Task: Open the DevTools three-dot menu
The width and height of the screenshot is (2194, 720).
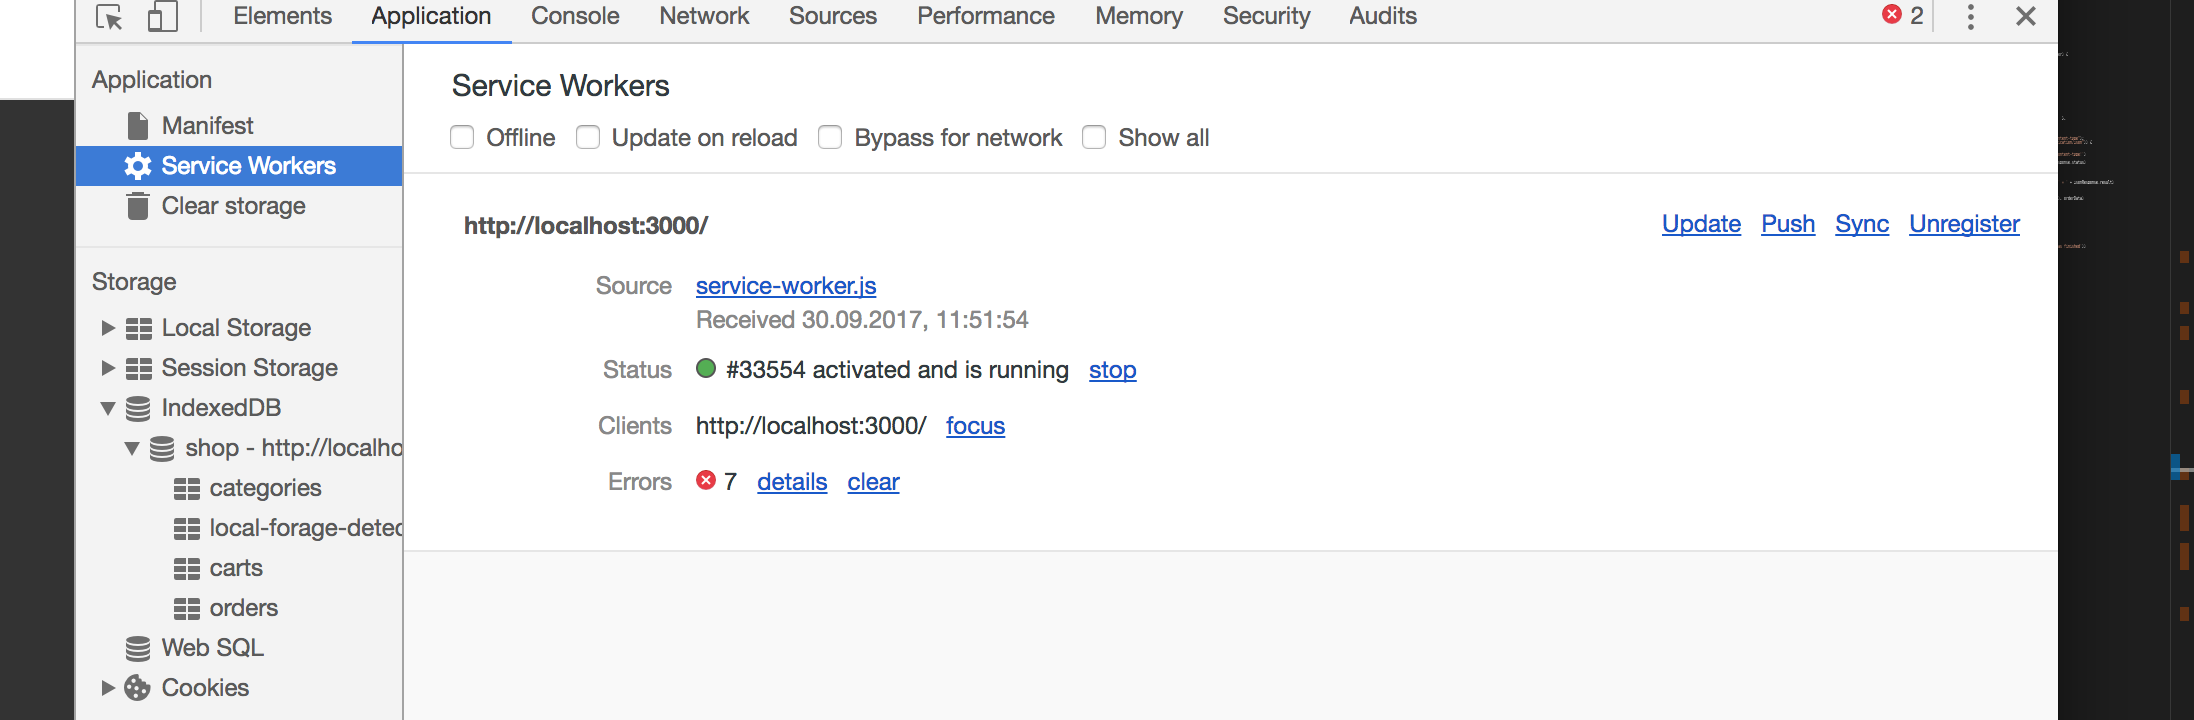Action: tap(1970, 16)
